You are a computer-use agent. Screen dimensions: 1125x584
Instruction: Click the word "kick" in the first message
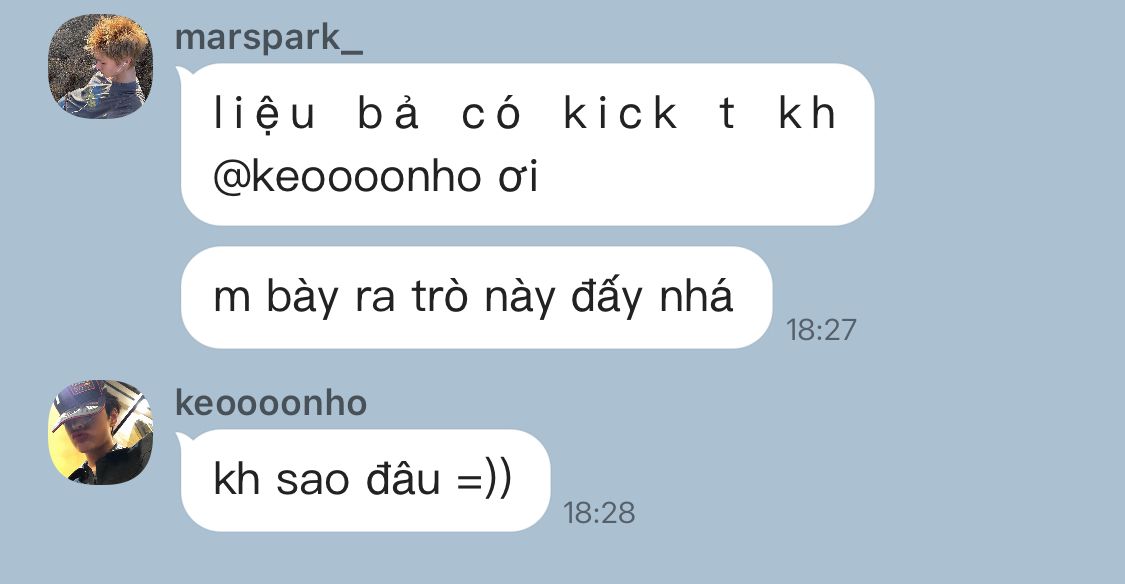[x=621, y=113]
